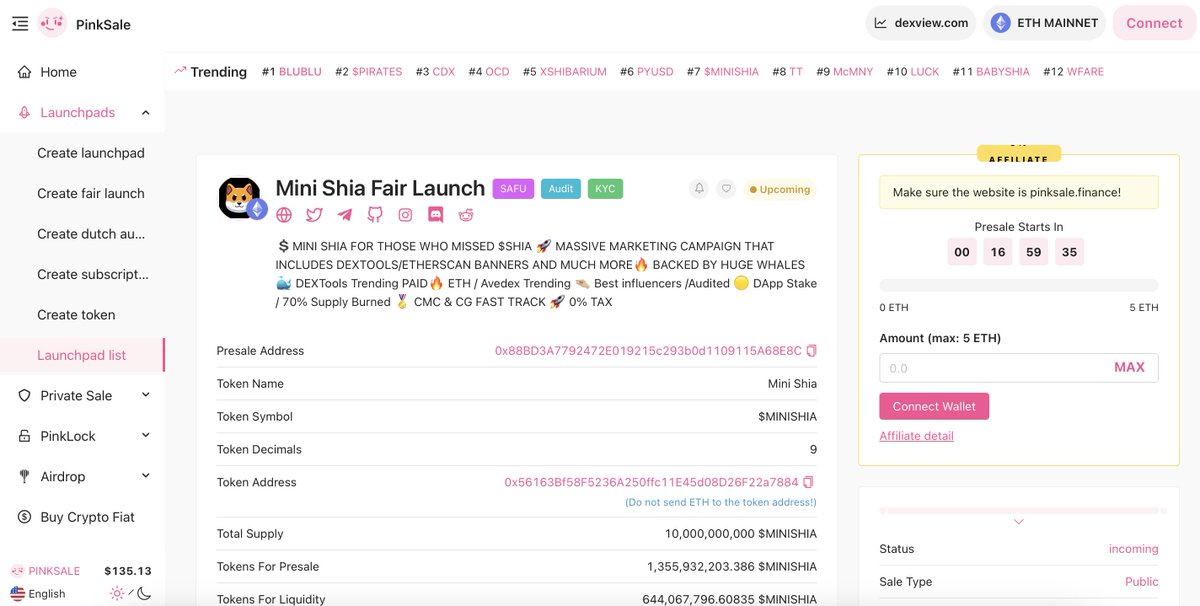
Task: Expand the PinkLock sidebar section
Action: [x=146, y=436]
